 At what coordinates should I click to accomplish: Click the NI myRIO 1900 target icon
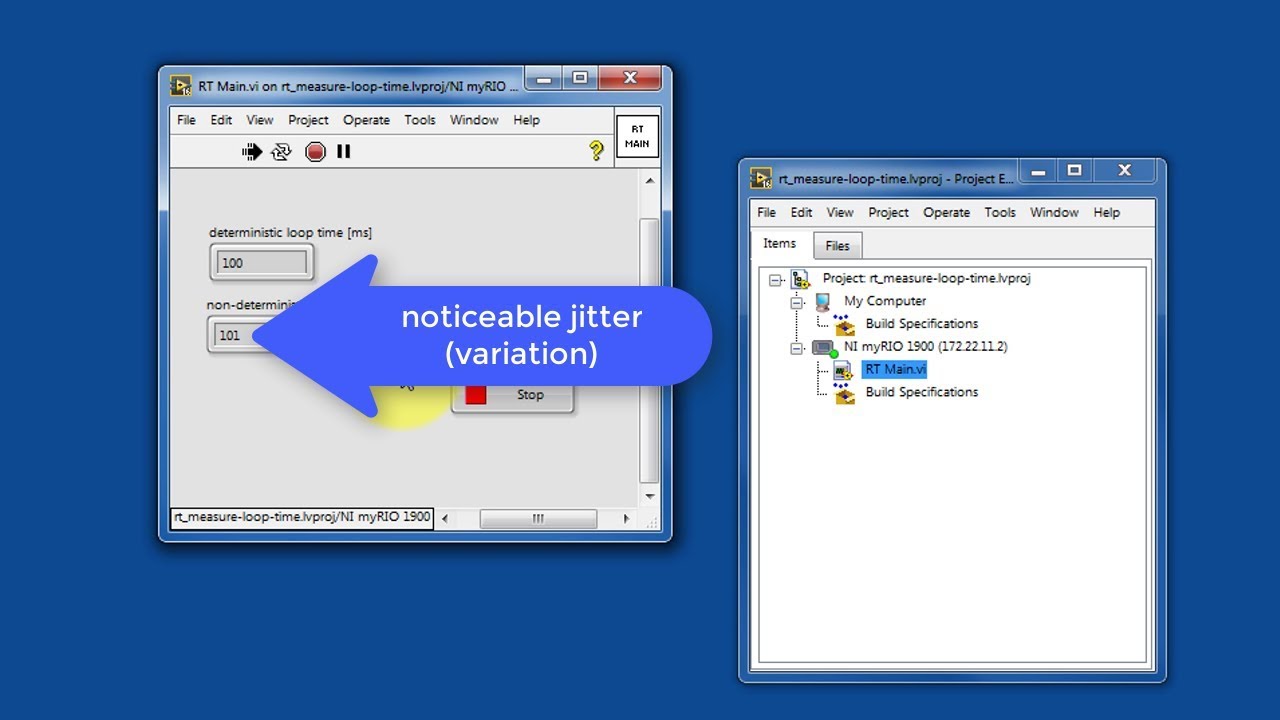pyautogui.click(x=824, y=348)
